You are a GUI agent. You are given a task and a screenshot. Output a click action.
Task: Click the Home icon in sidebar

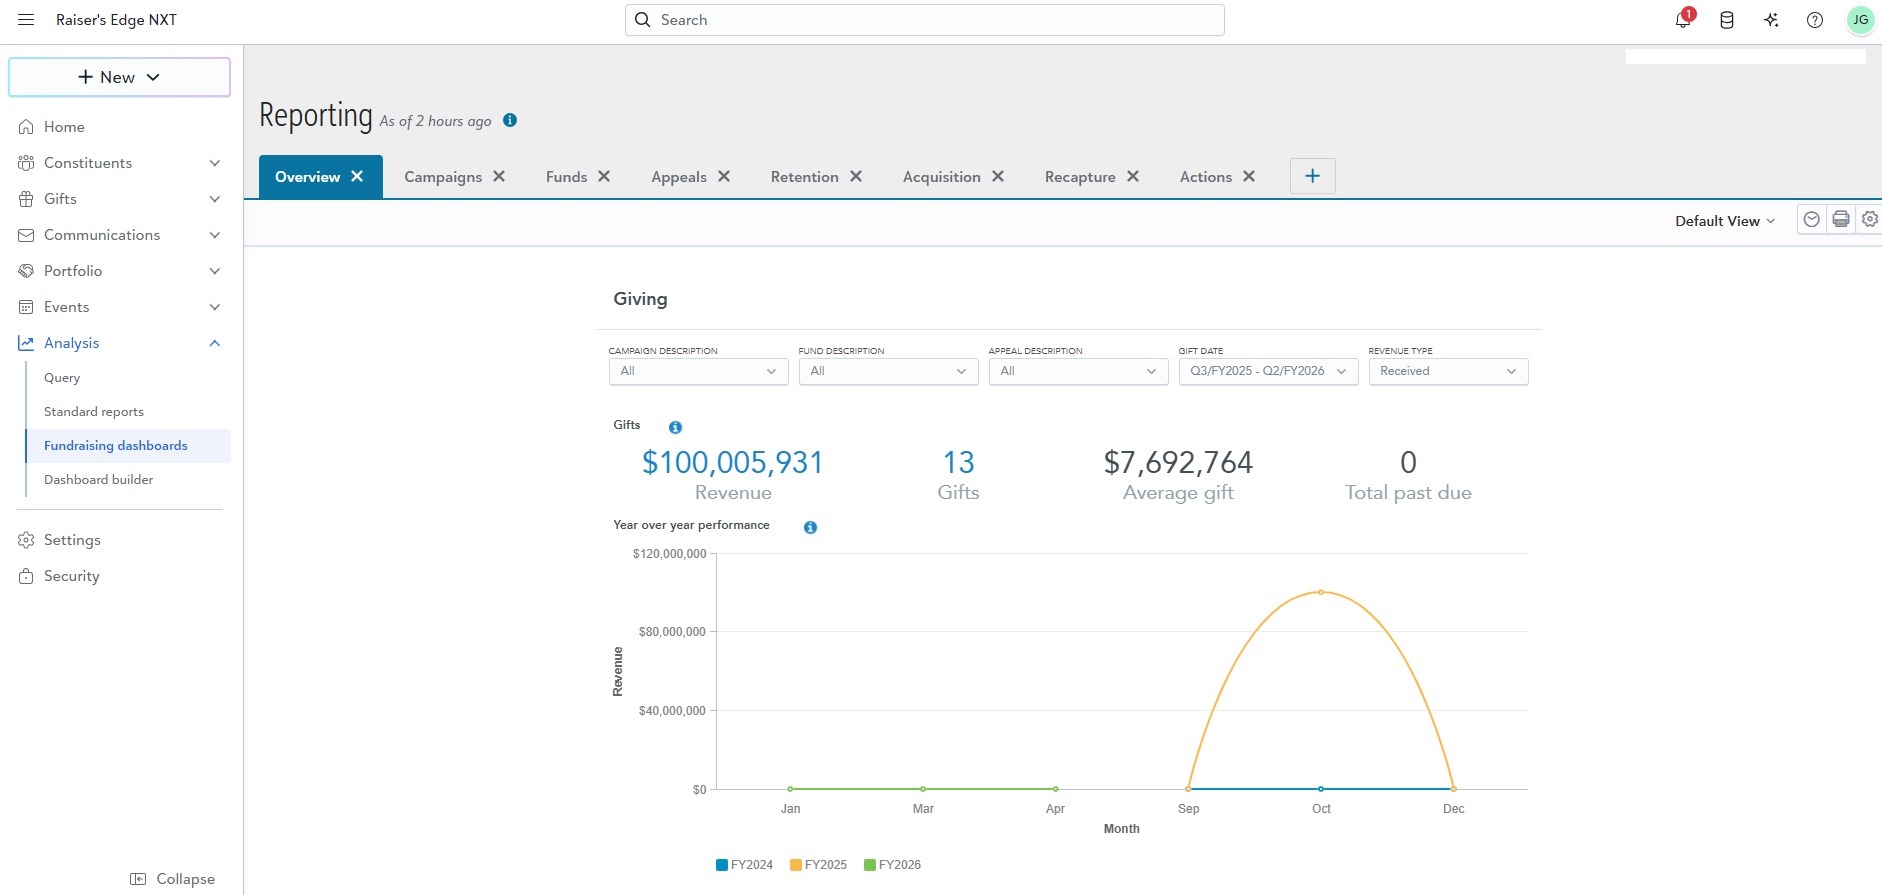(x=26, y=127)
